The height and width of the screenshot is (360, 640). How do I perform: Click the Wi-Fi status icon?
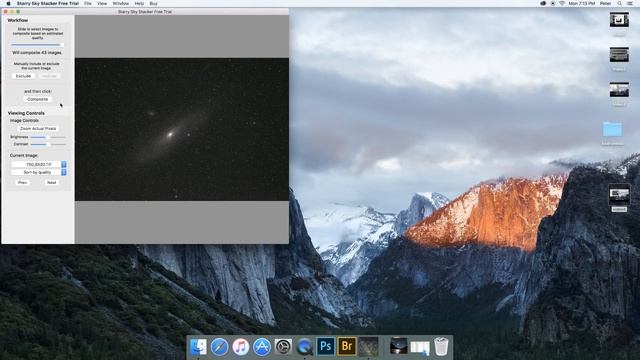click(x=562, y=3)
